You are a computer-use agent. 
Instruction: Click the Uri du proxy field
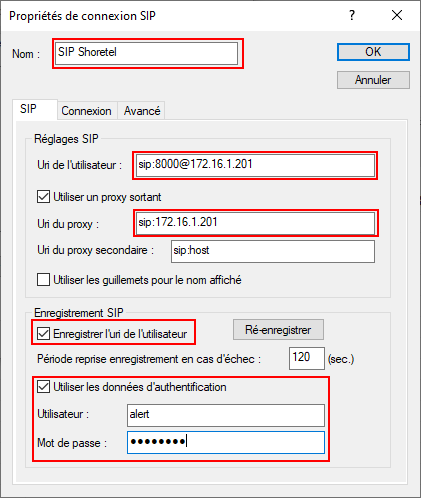[255, 223]
